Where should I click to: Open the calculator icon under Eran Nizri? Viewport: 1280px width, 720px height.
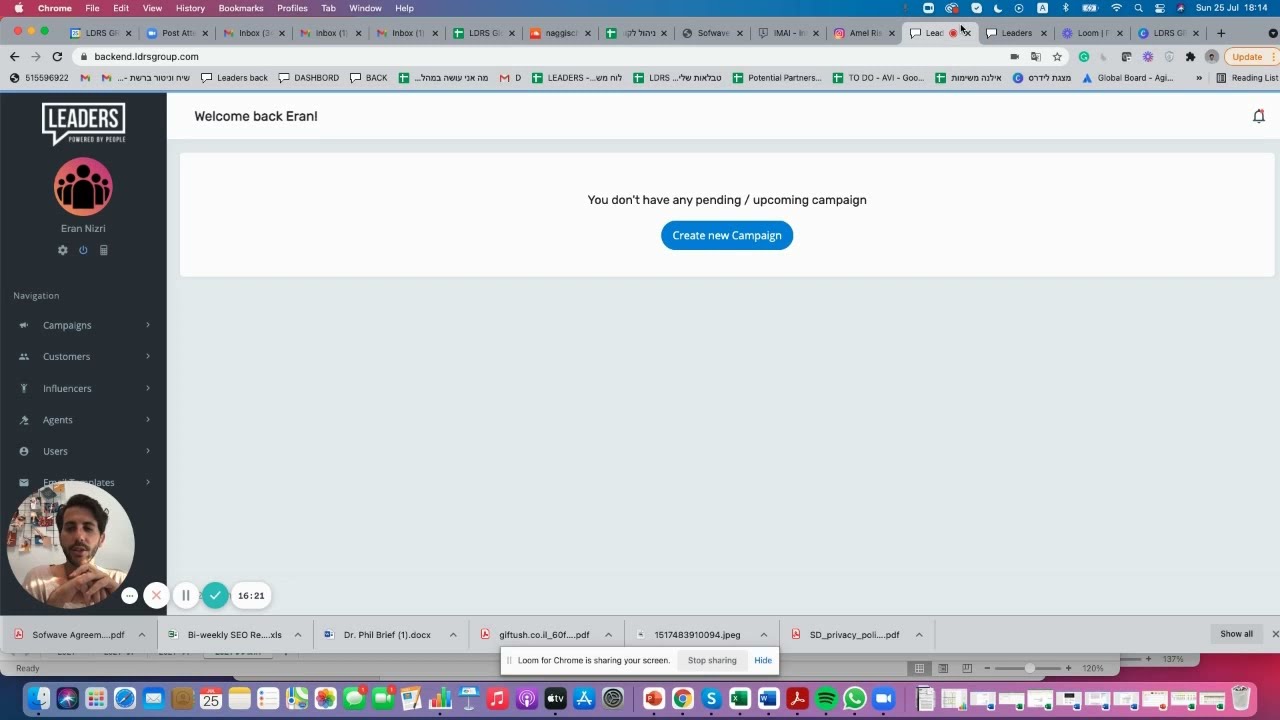(103, 250)
